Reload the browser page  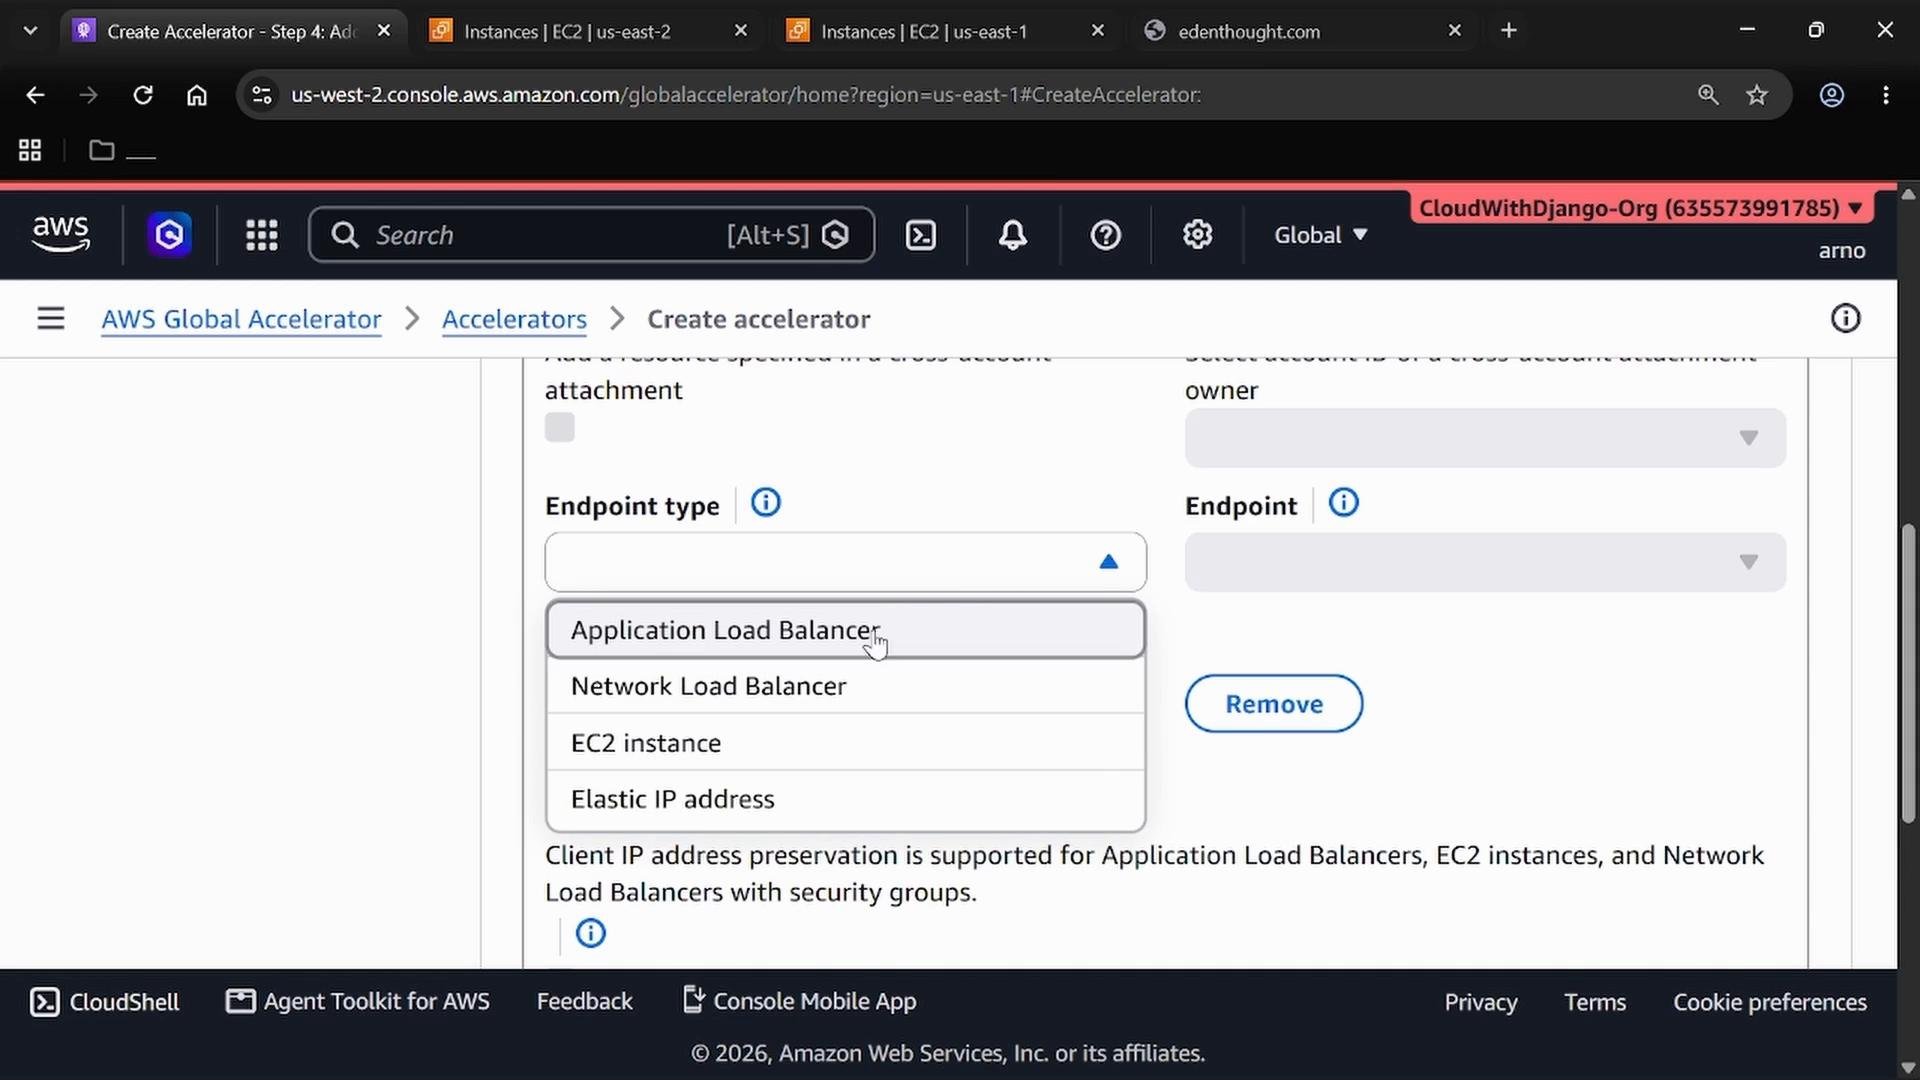(x=143, y=95)
